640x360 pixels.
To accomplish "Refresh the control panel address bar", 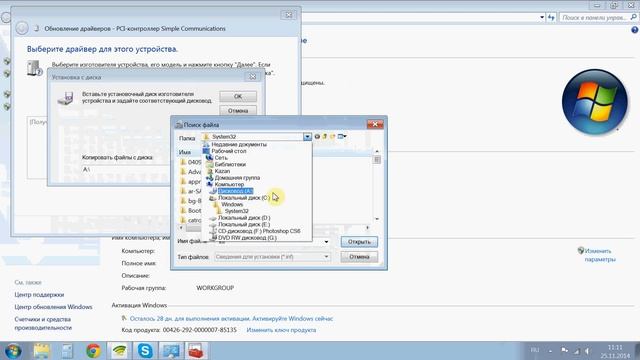I will click(x=551, y=18).
